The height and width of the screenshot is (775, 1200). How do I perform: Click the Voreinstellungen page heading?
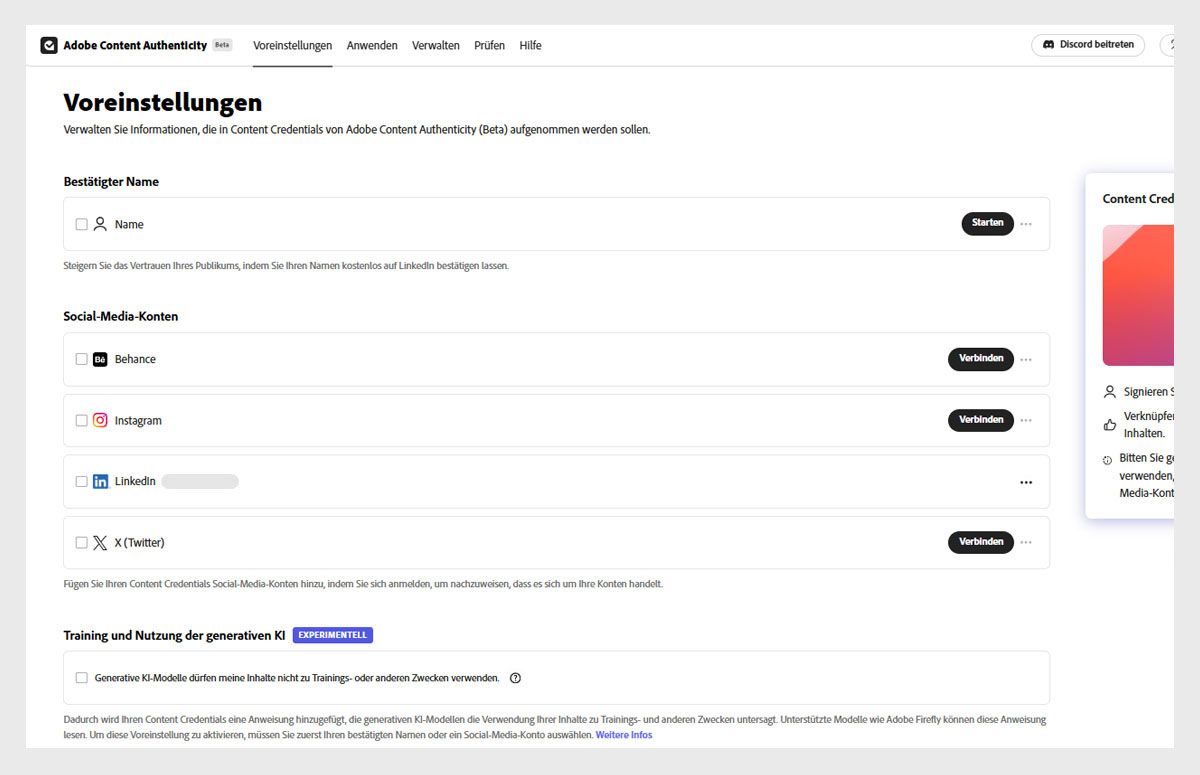tap(163, 102)
